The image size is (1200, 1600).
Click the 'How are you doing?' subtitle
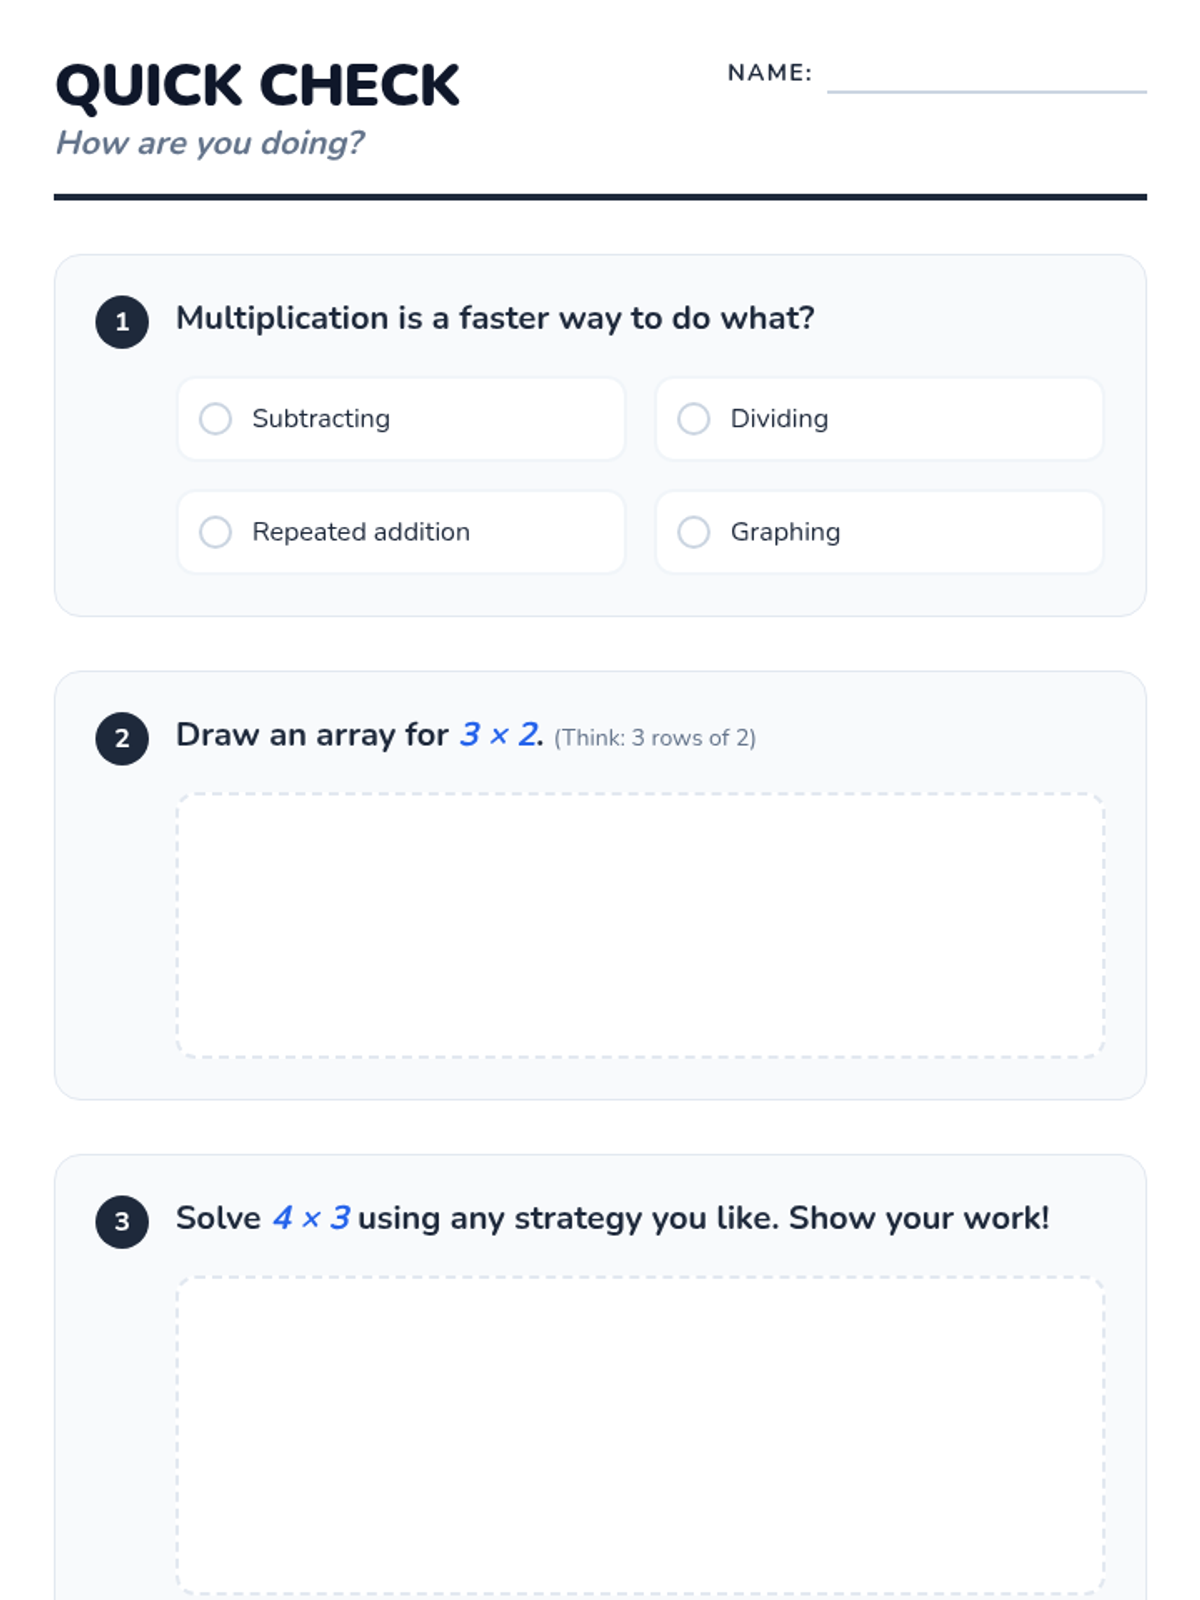(x=210, y=143)
